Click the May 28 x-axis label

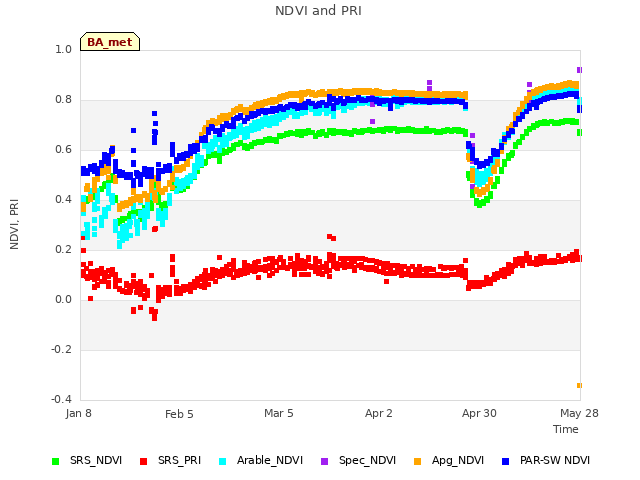coord(579,413)
